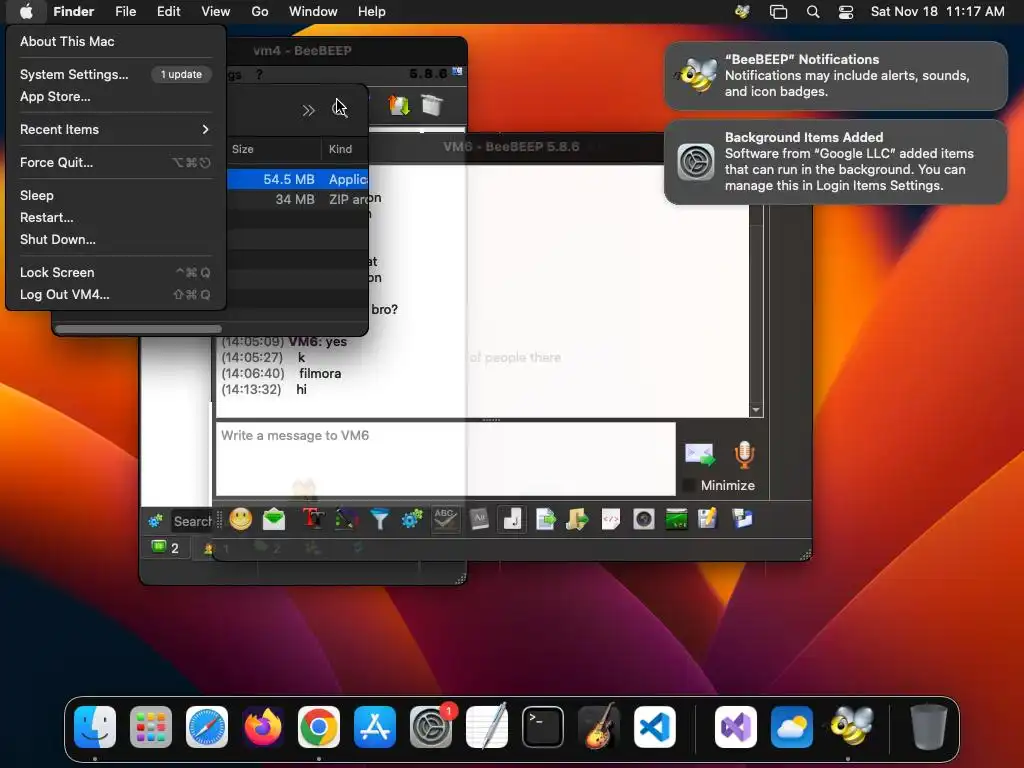The image size is (1024, 768).
Task: Click the chat scroll down arrow
Action: point(756,410)
